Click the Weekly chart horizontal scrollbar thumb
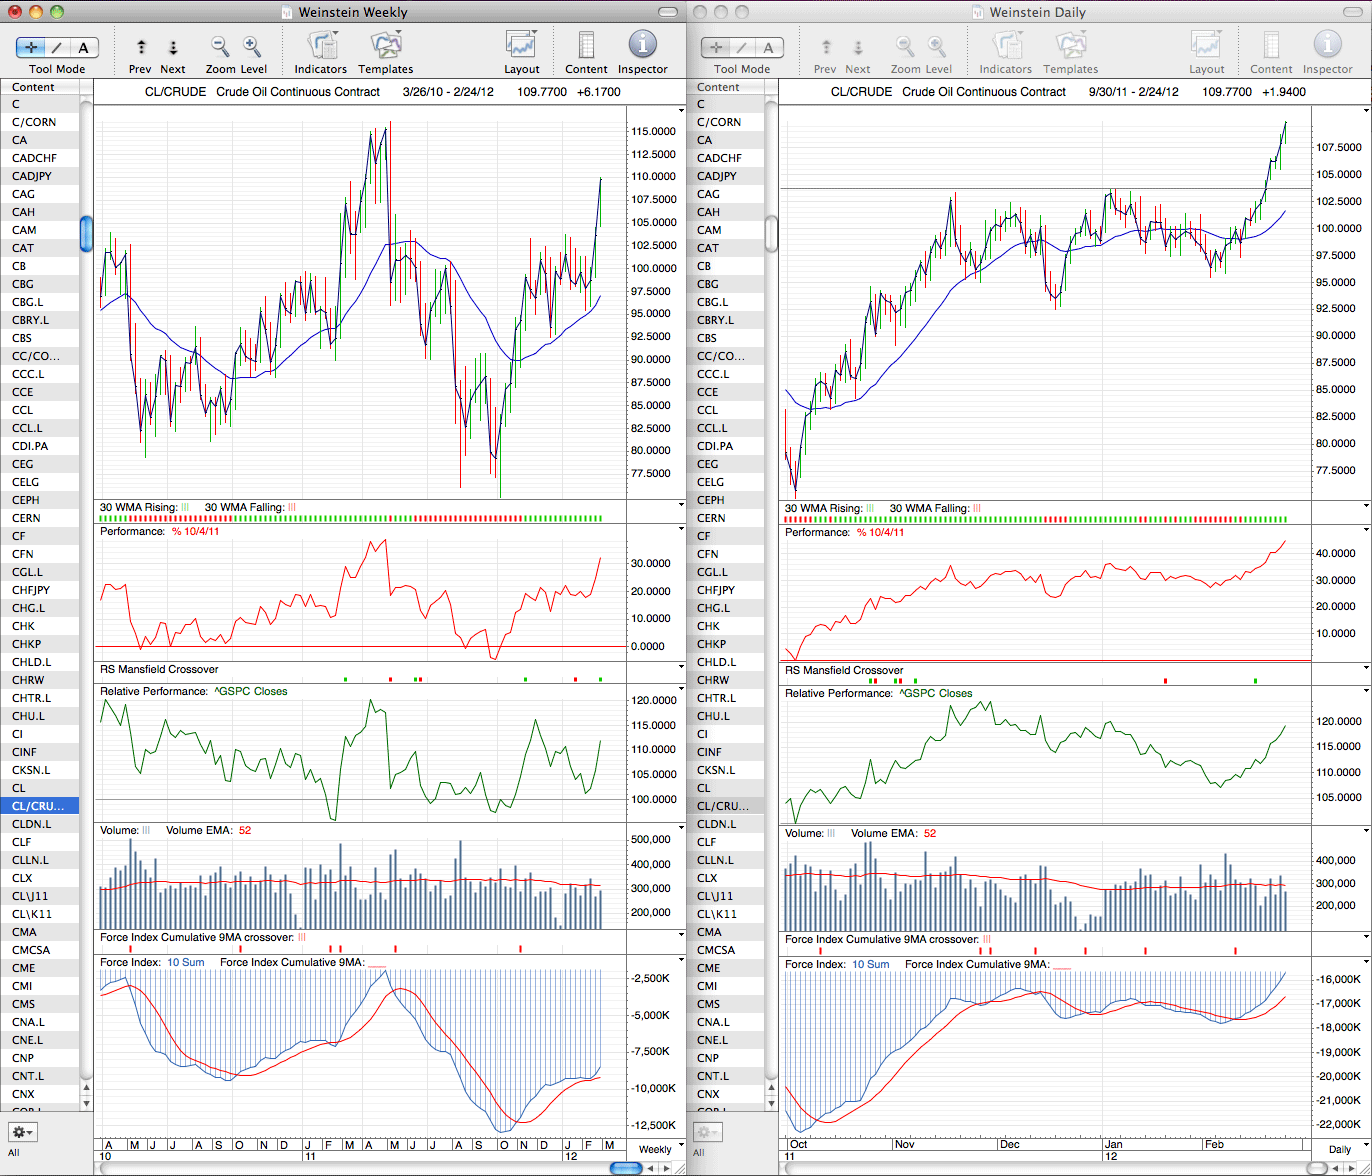Image resolution: width=1372 pixels, height=1176 pixels. pos(626,1168)
